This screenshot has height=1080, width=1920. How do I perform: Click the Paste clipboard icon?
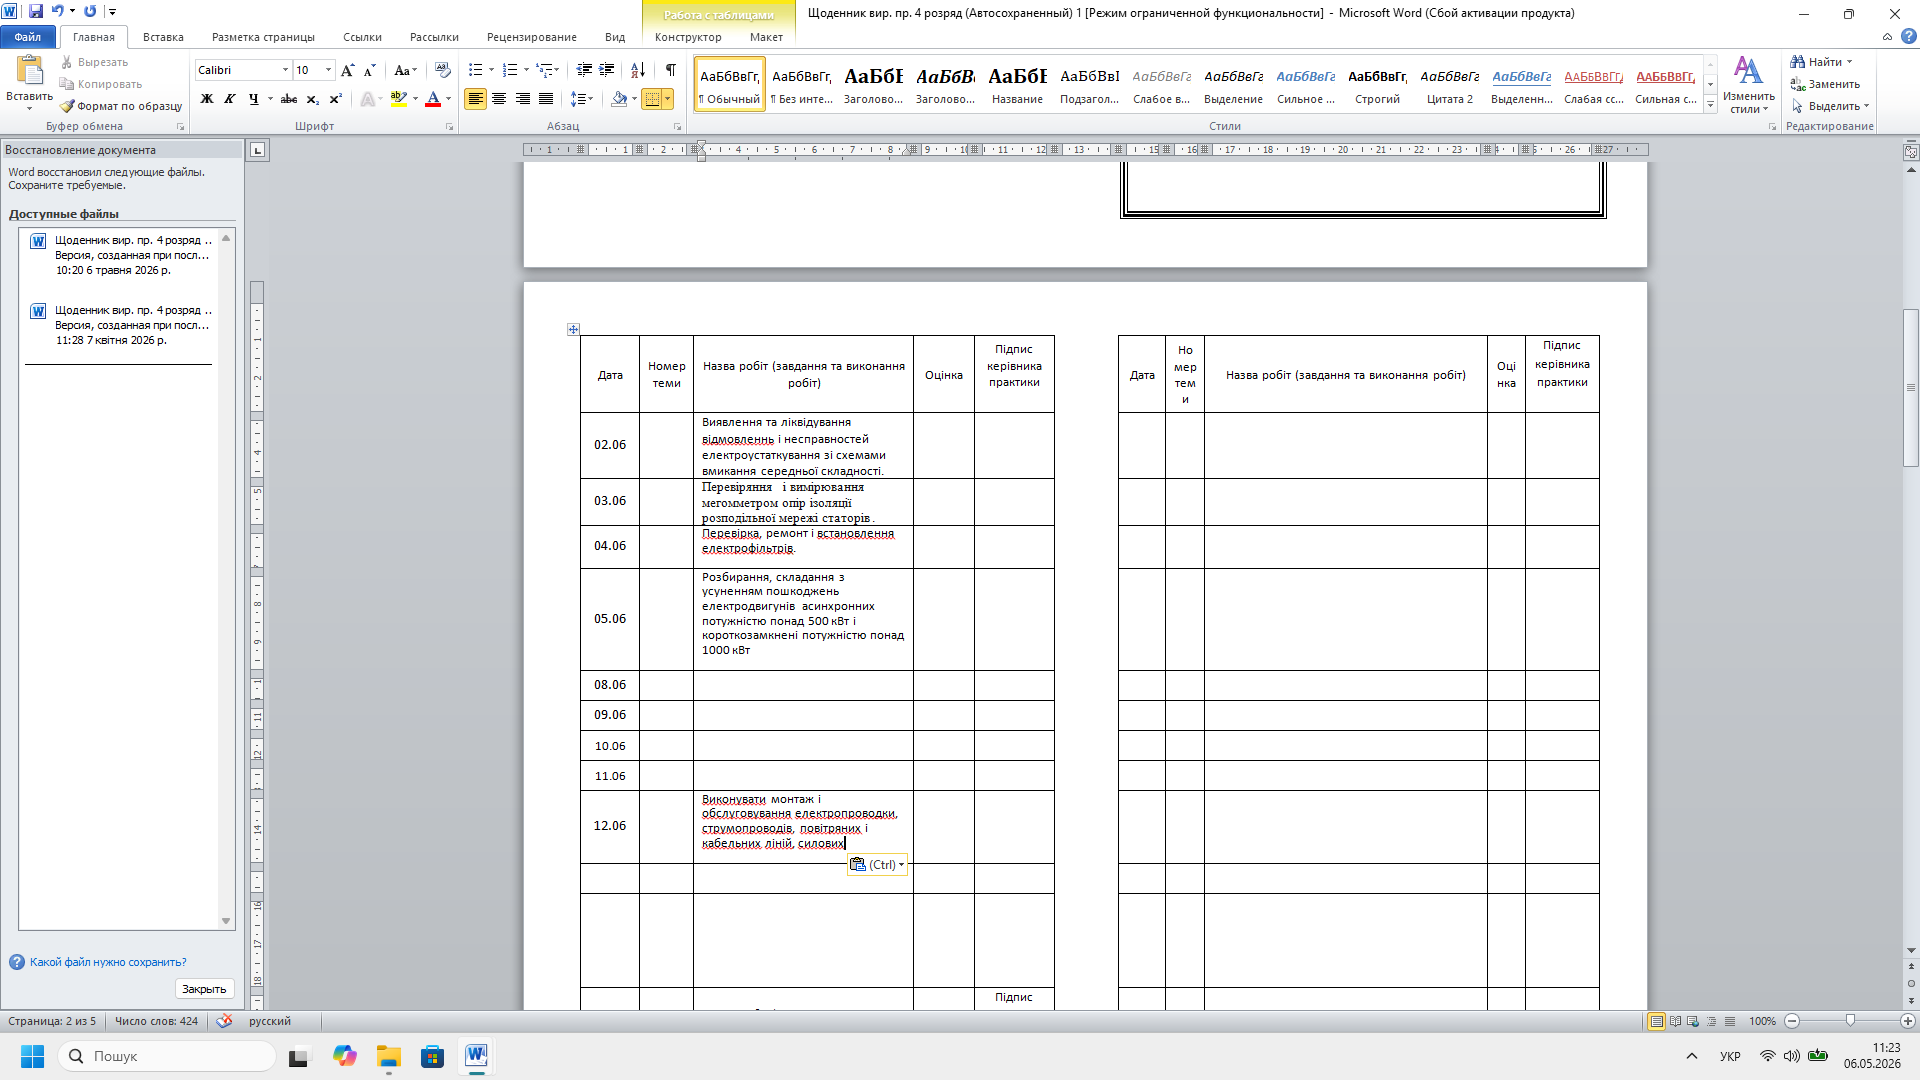point(30,70)
